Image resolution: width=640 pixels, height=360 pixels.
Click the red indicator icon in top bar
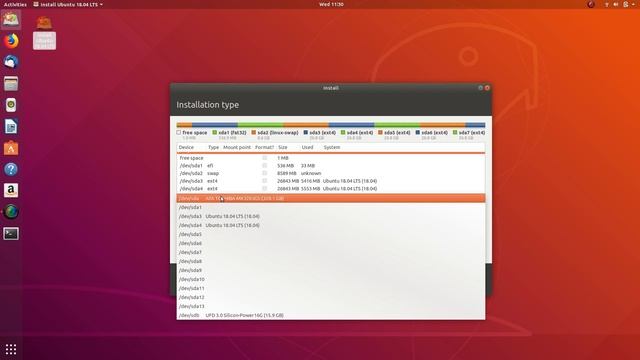click(x=591, y=4)
